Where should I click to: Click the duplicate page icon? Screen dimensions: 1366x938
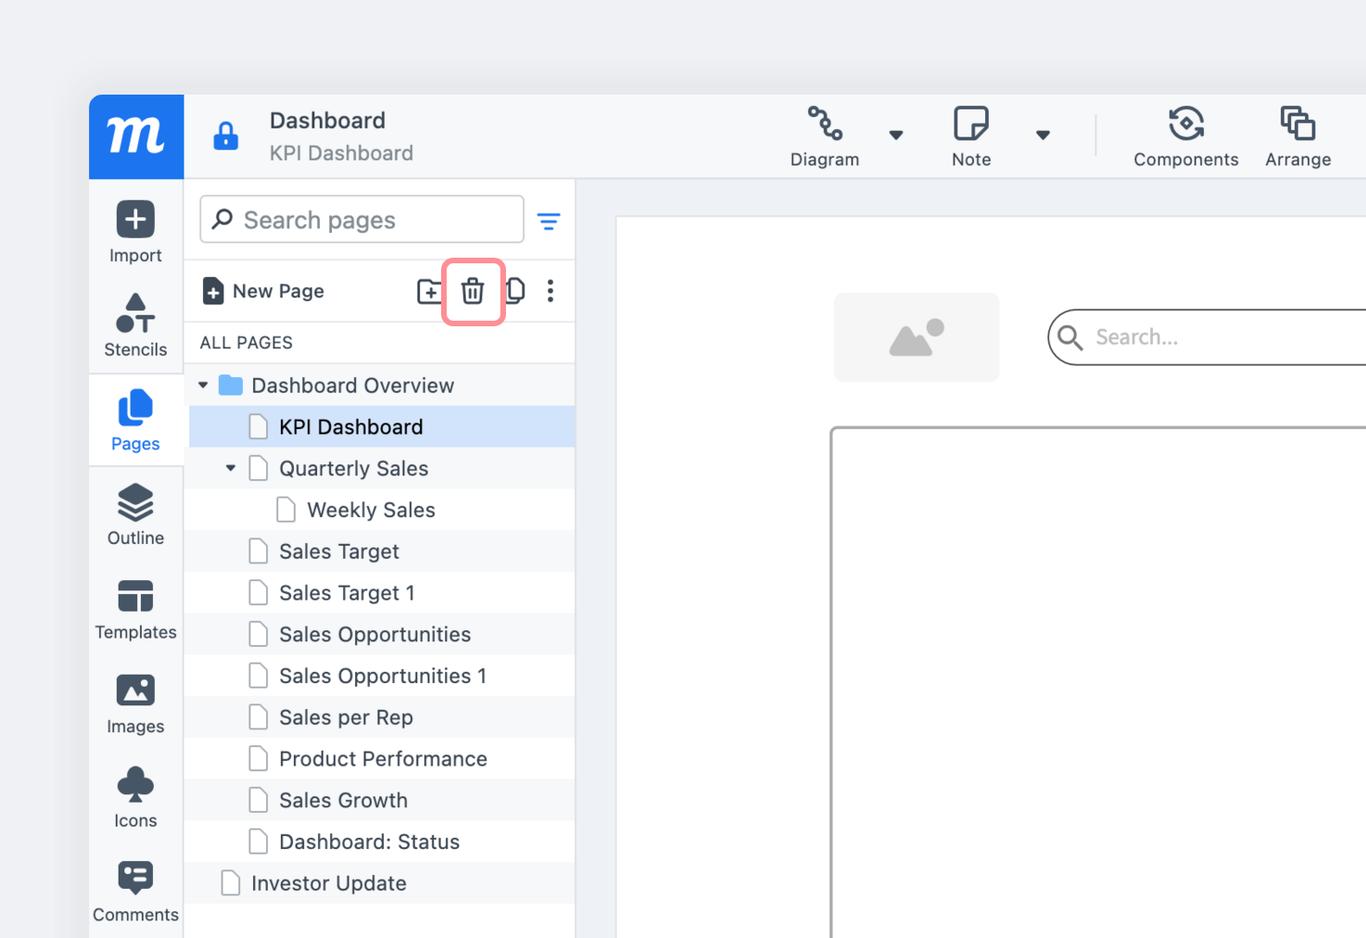(x=516, y=291)
